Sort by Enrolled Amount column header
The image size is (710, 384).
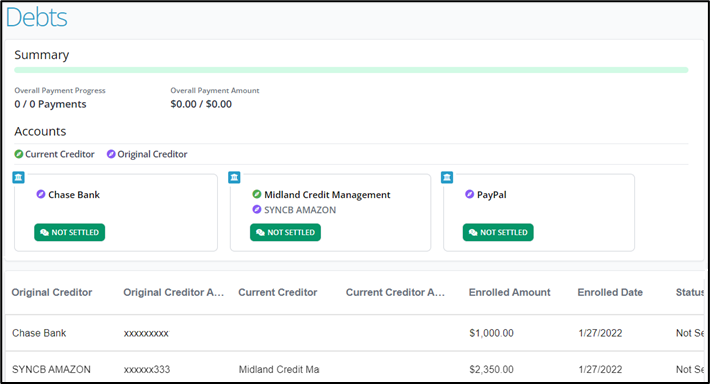pyautogui.click(x=510, y=293)
